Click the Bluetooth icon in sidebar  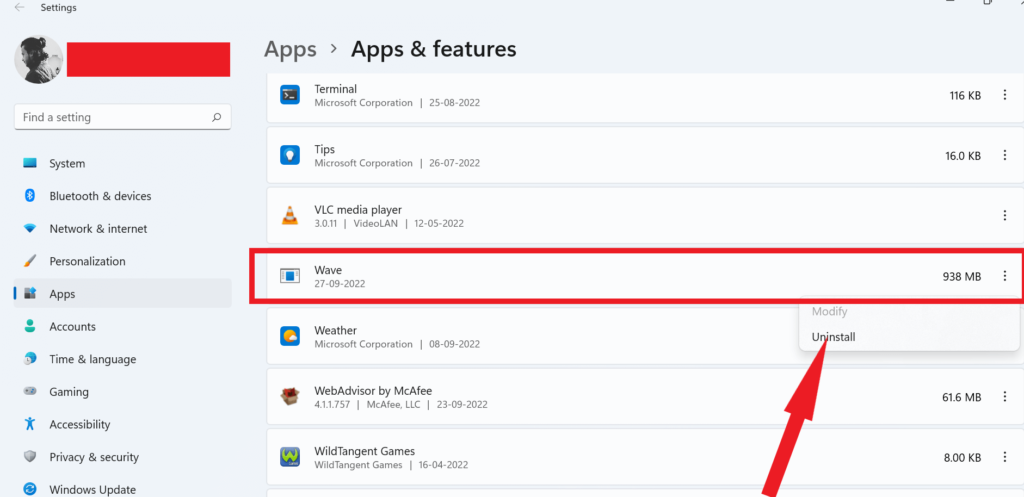(29, 195)
